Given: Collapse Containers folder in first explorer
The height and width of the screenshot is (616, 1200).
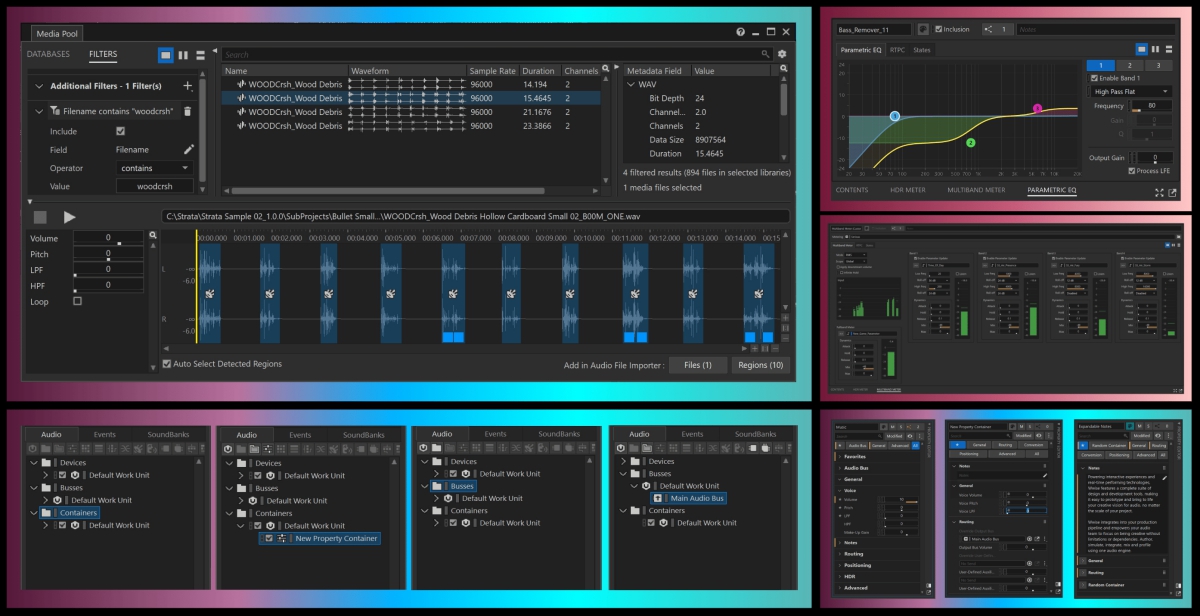Looking at the screenshot, I should (x=33, y=513).
